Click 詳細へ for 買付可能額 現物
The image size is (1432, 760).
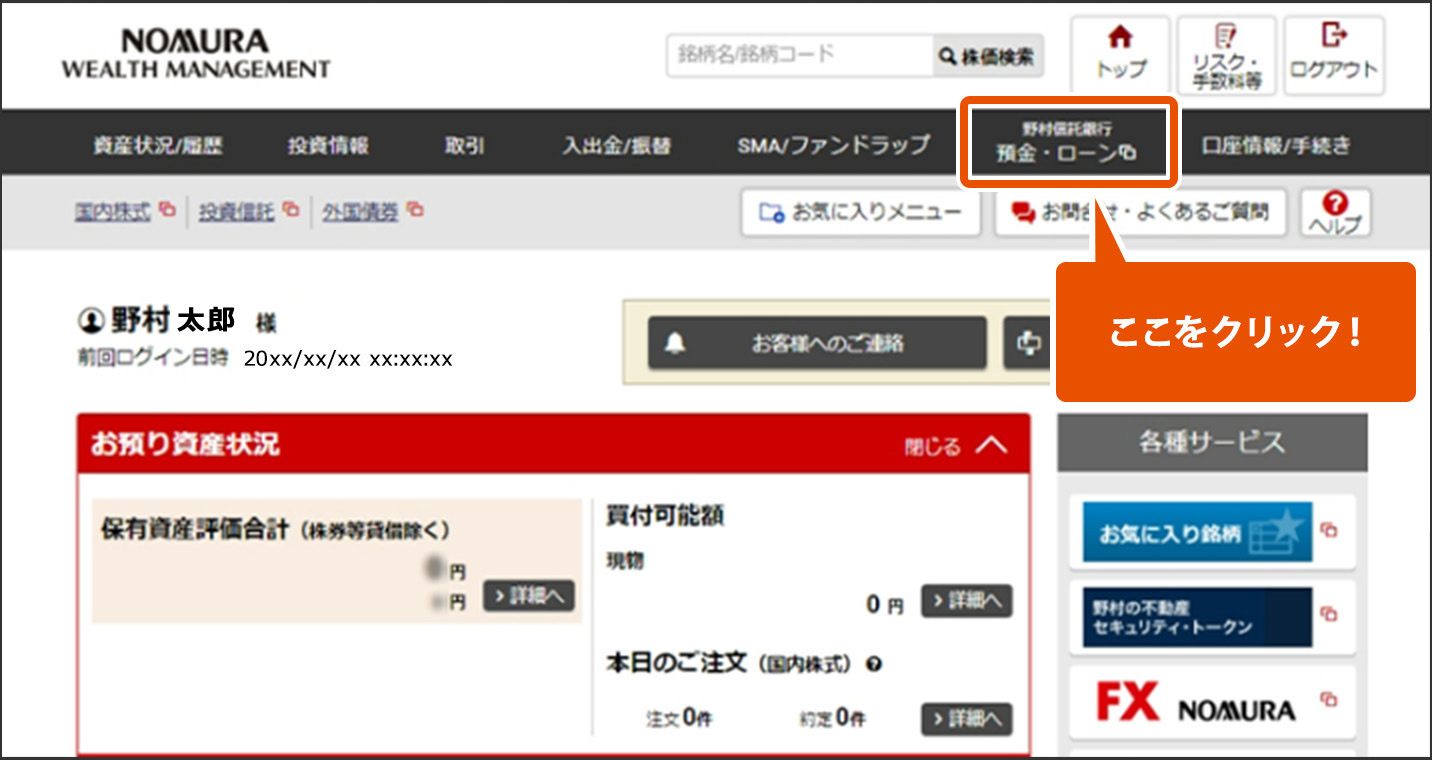967,602
